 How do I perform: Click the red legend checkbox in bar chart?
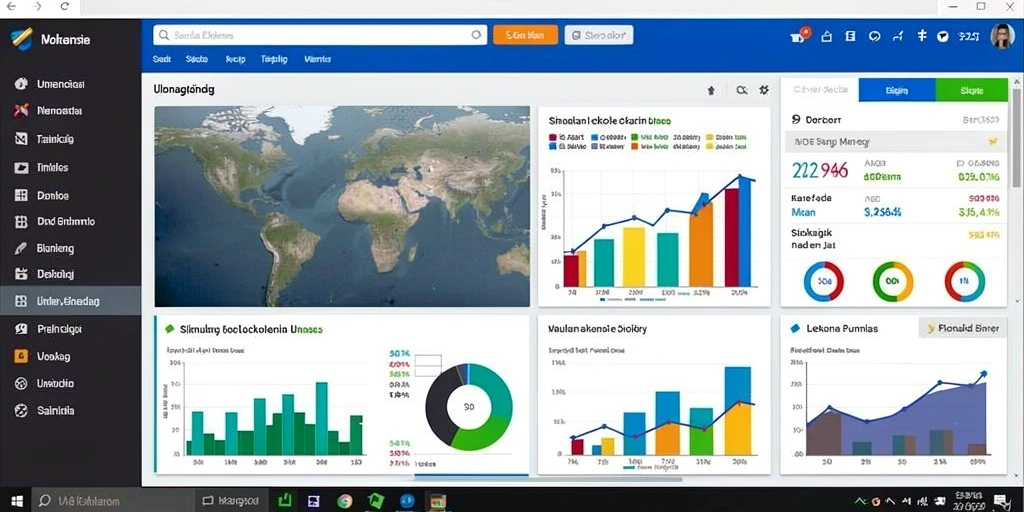pos(552,138)
